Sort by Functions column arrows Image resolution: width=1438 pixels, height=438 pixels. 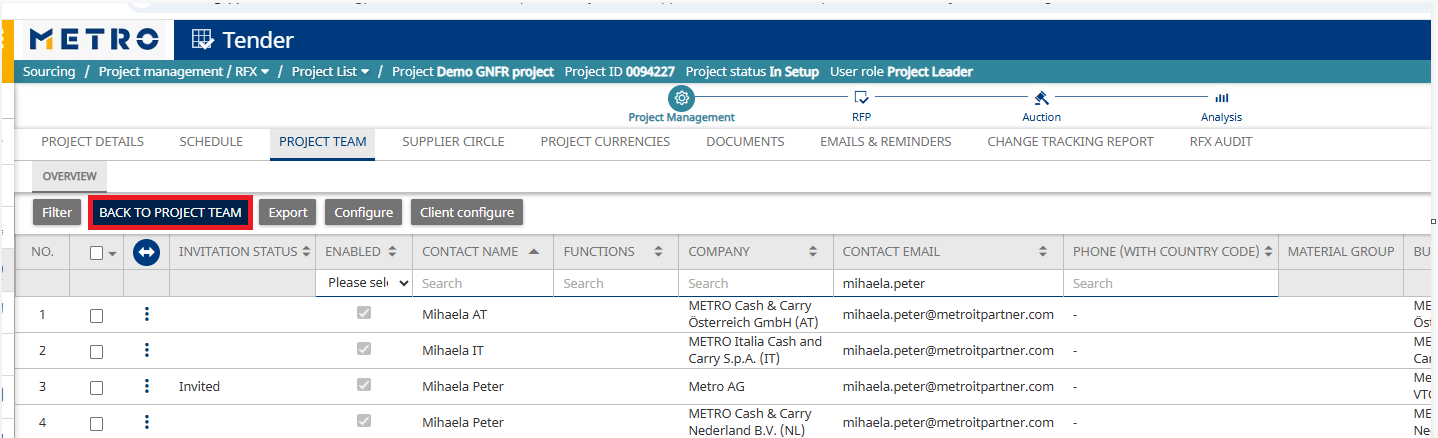click(658, 252)
